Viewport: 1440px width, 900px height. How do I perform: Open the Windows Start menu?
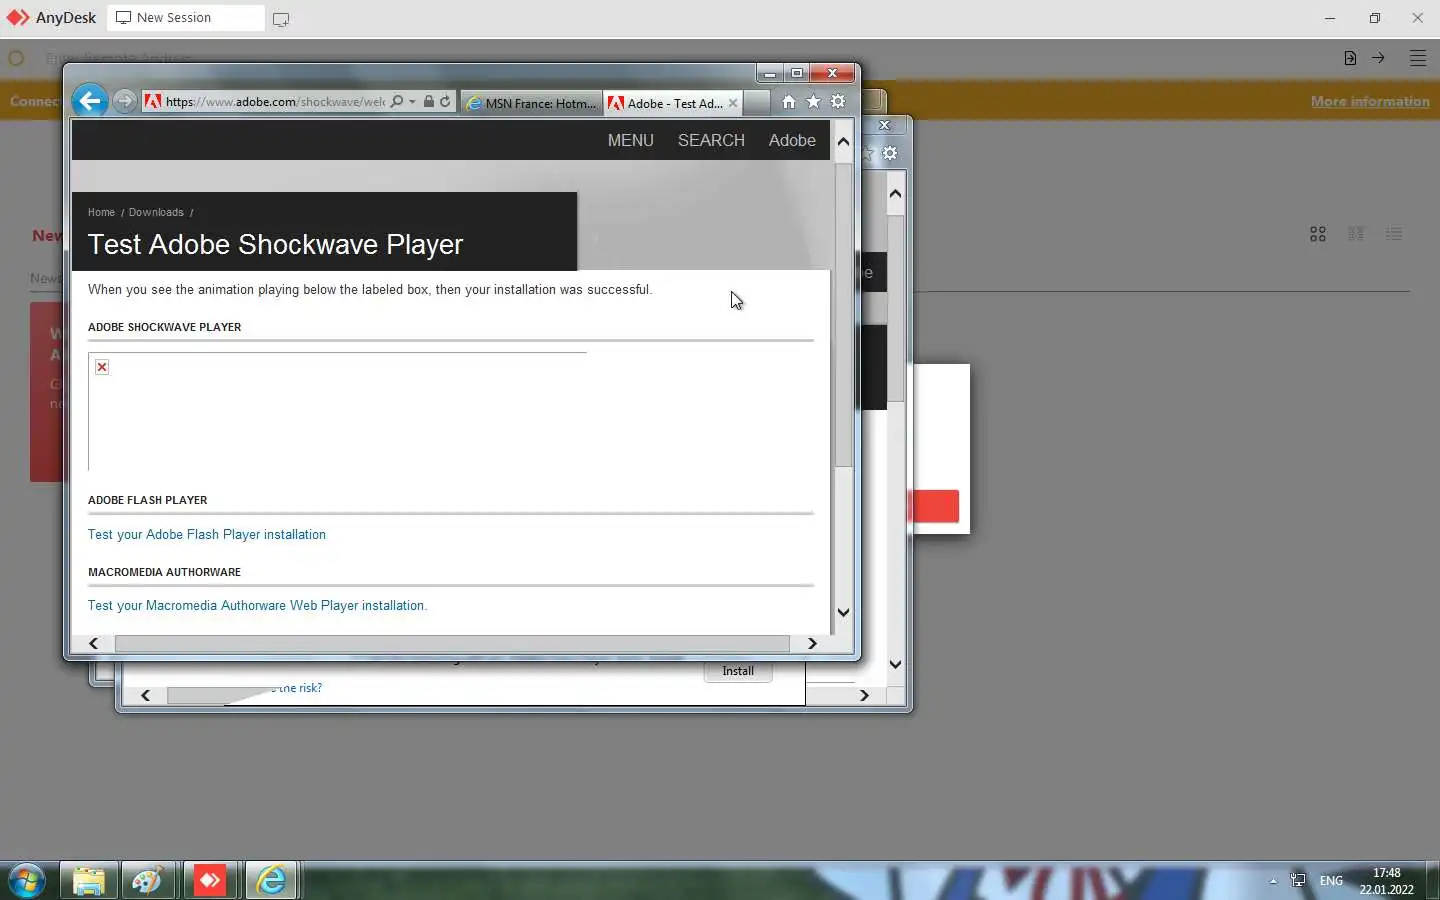tap(26, 881)
